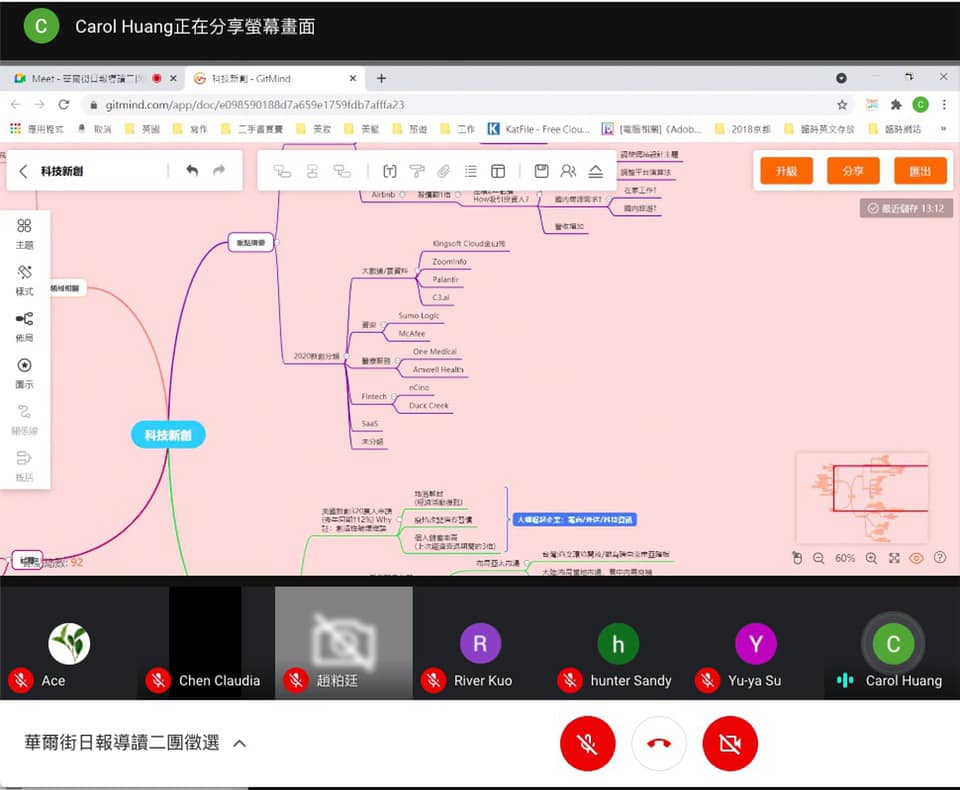Click the minimap navigation thumbnail

pos(862,497)
